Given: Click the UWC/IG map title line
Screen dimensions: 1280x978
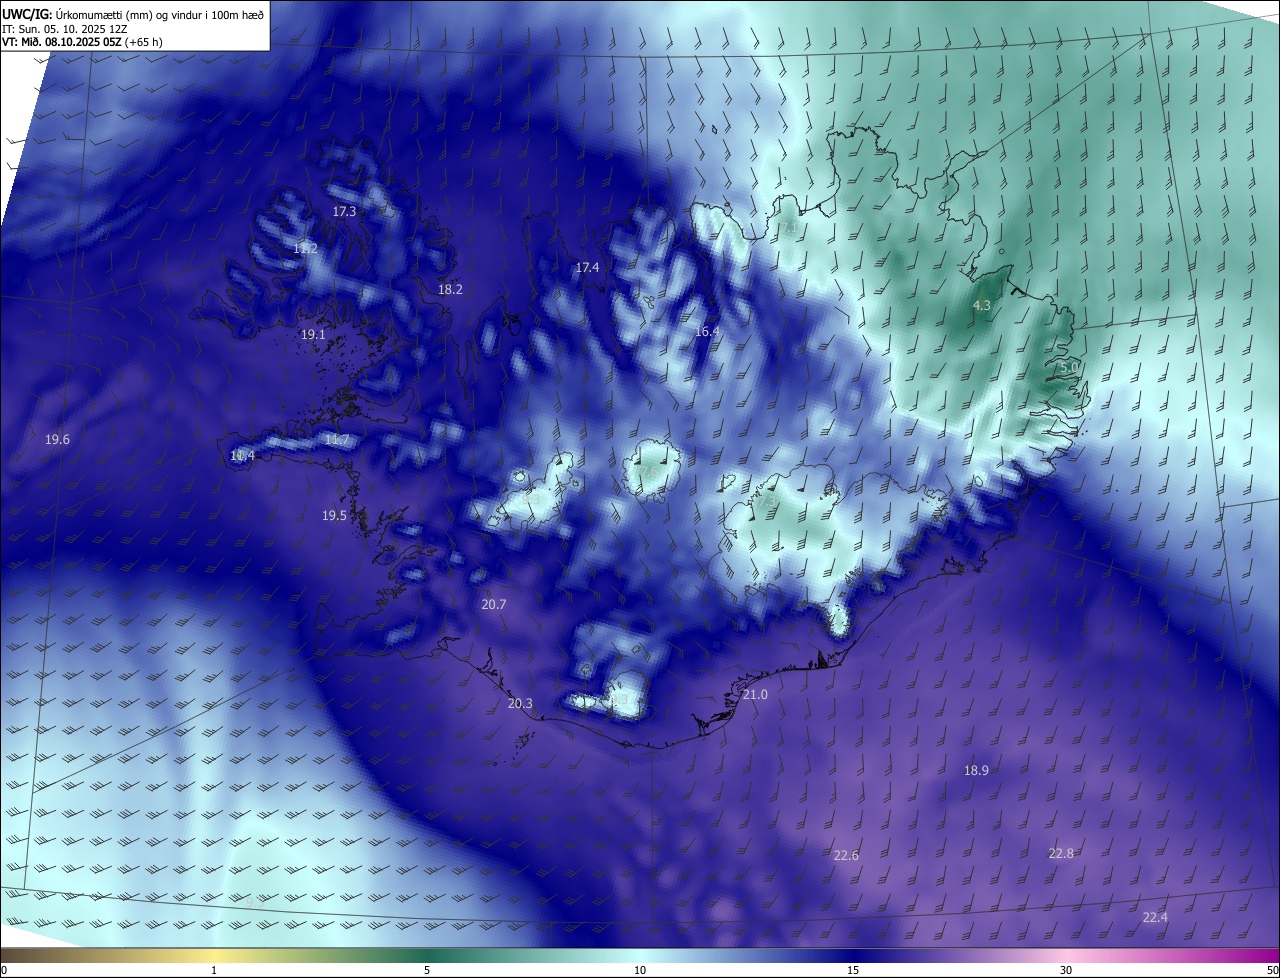Looking at the screenshot, I should tap(133, 14).
